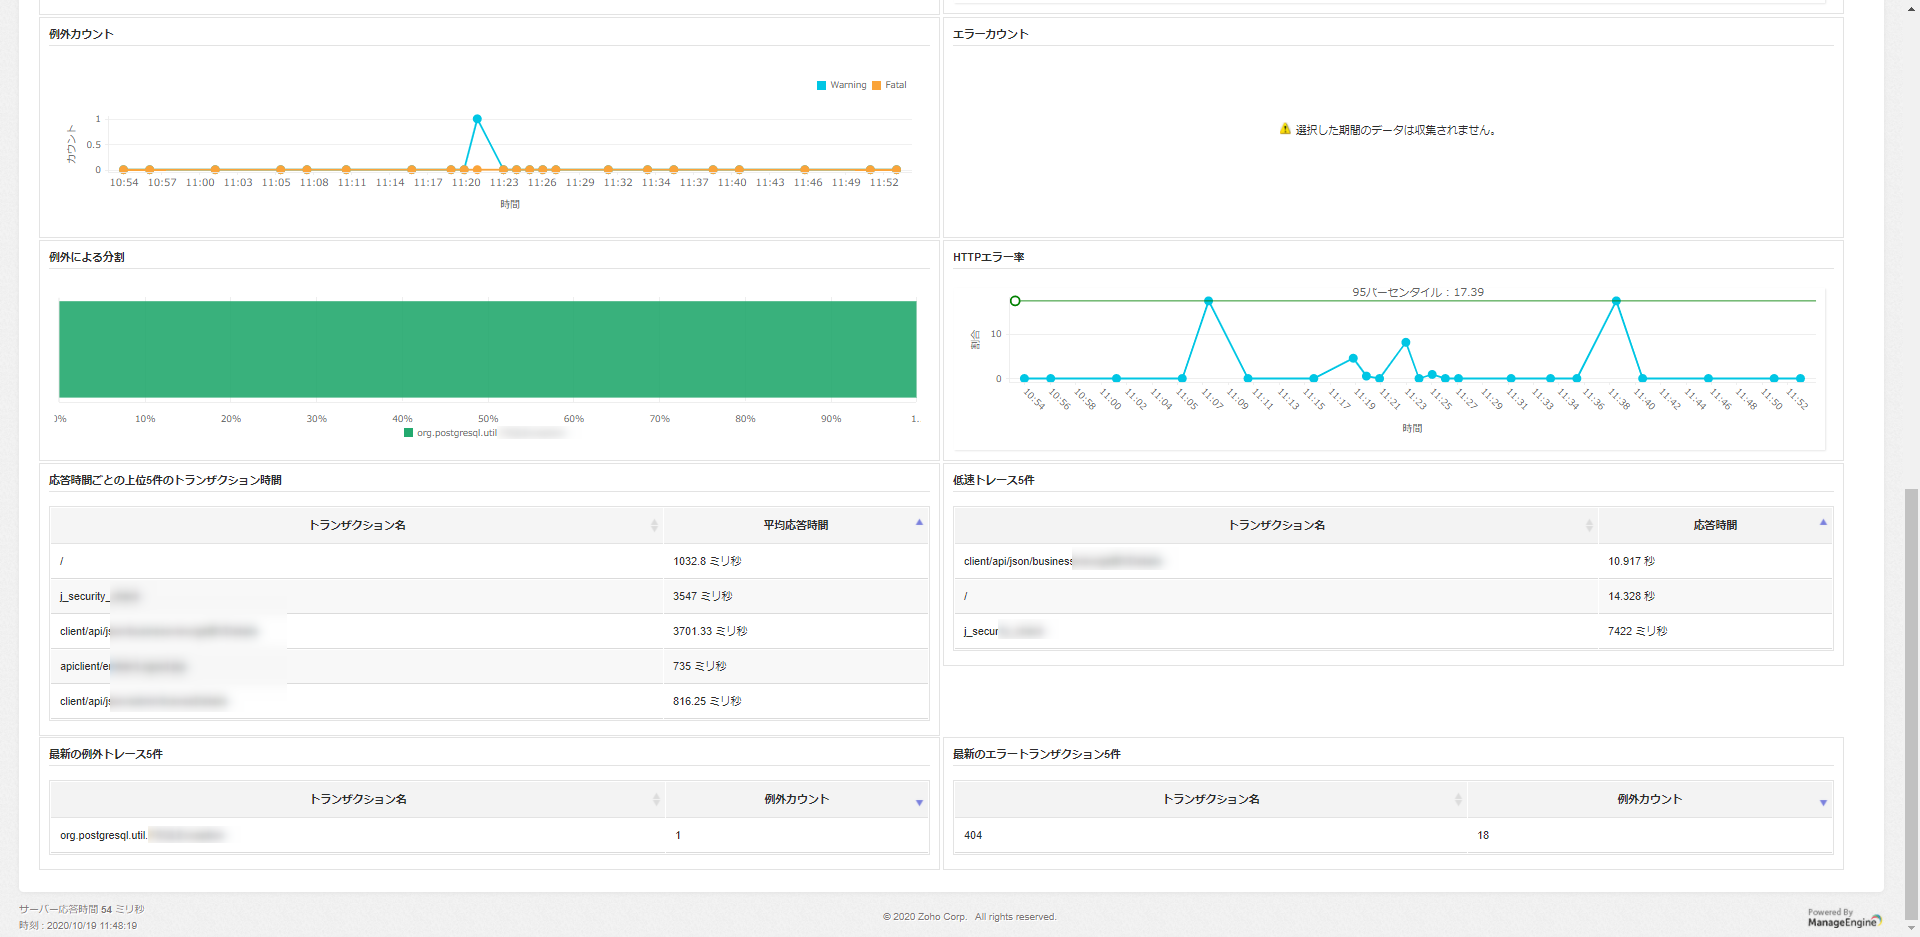This screenshot has height=937, width=1920.
Task: Click the ManageEngine logo in footer
Action: 1843,919
